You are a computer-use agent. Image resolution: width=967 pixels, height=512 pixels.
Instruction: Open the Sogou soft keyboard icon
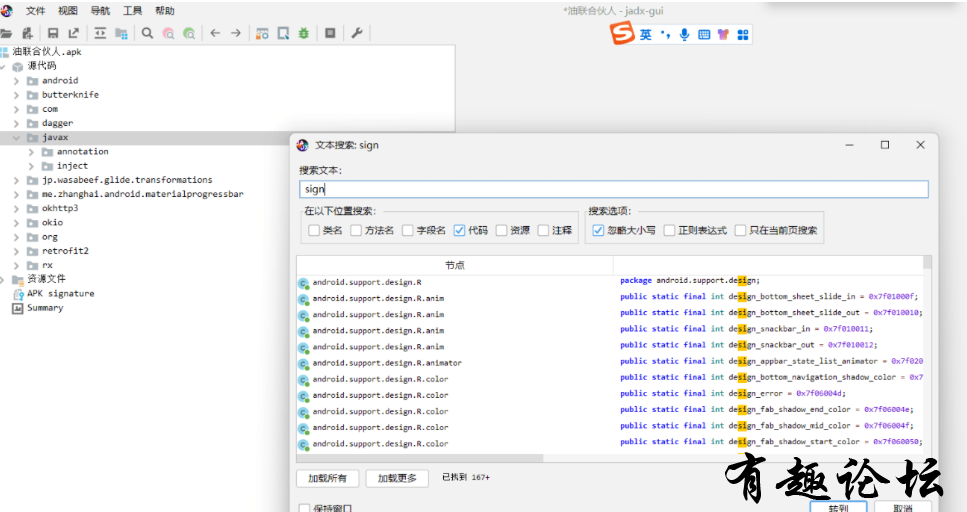click(704, 35)
